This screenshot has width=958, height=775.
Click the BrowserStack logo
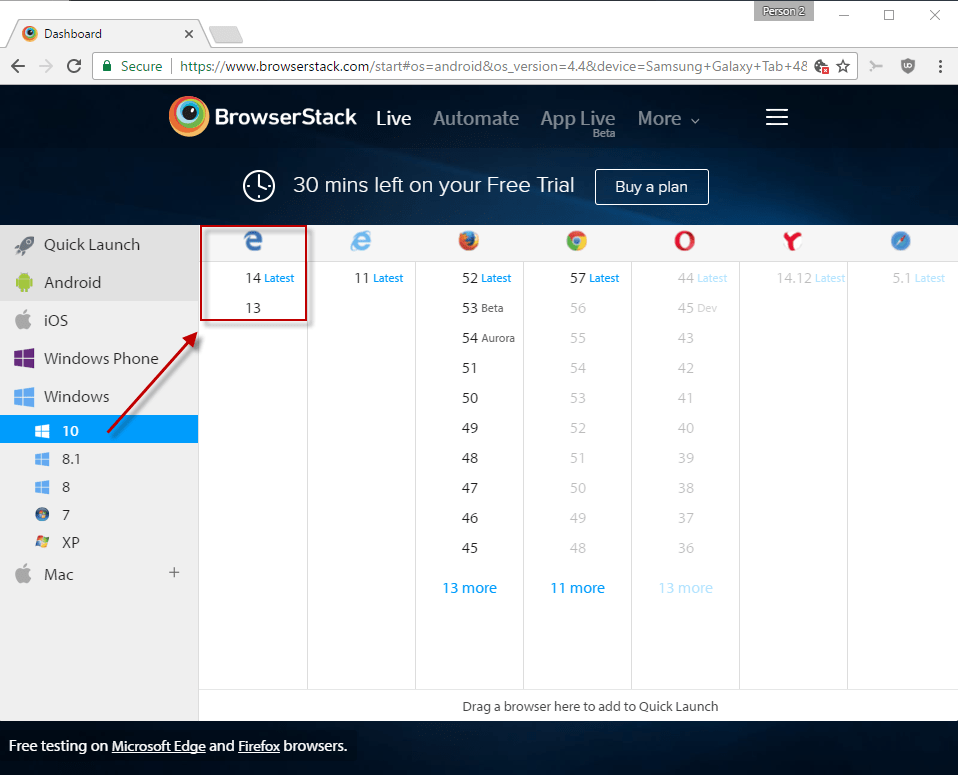tap(263, 117)
